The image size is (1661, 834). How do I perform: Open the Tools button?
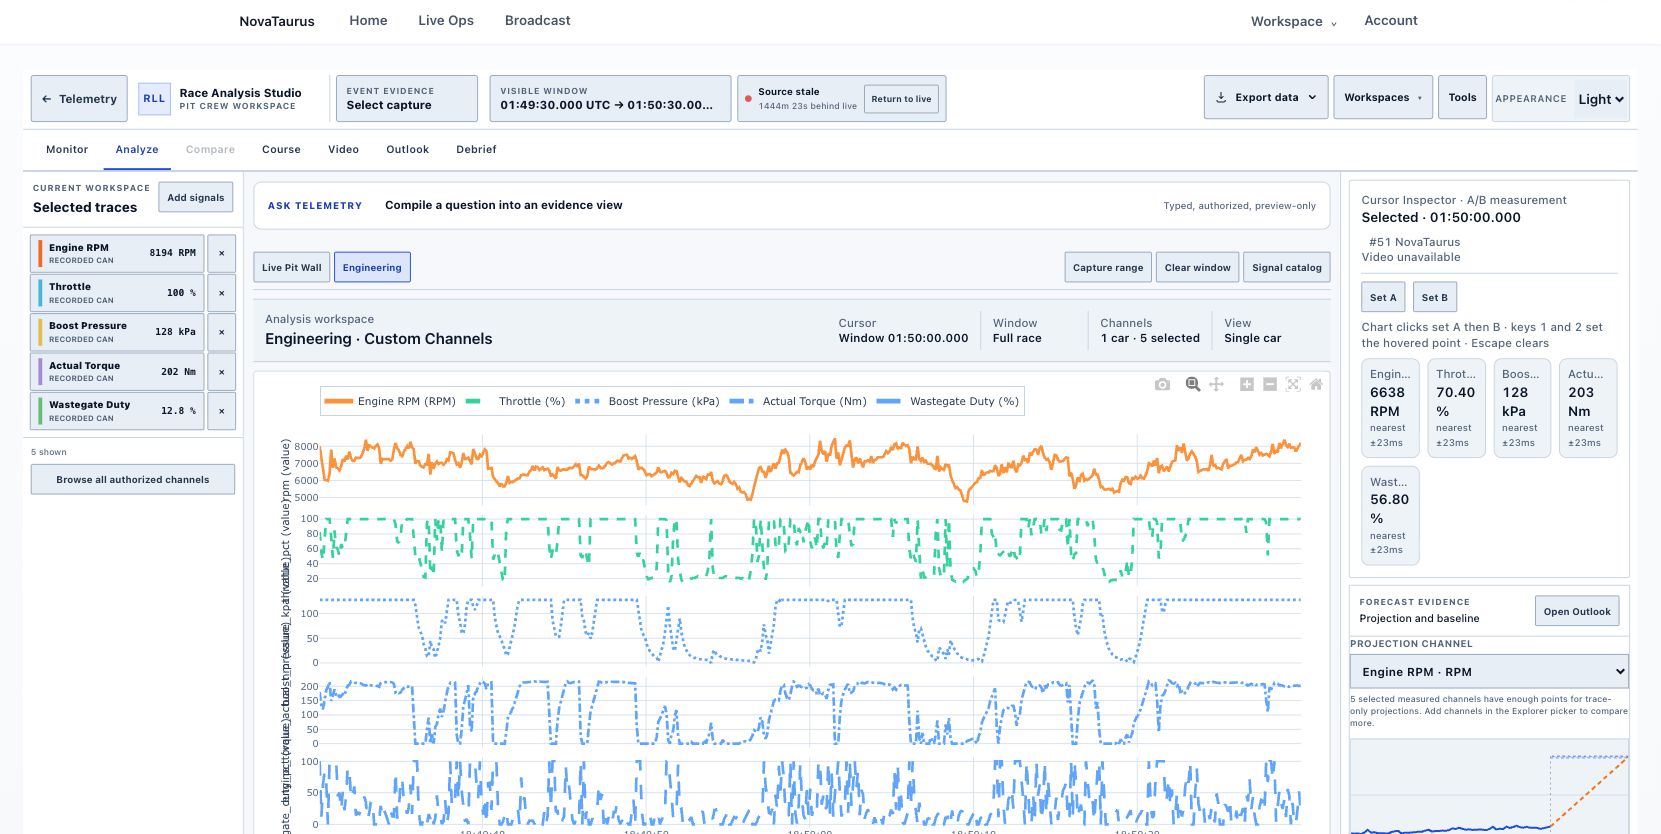(1462, 98)
